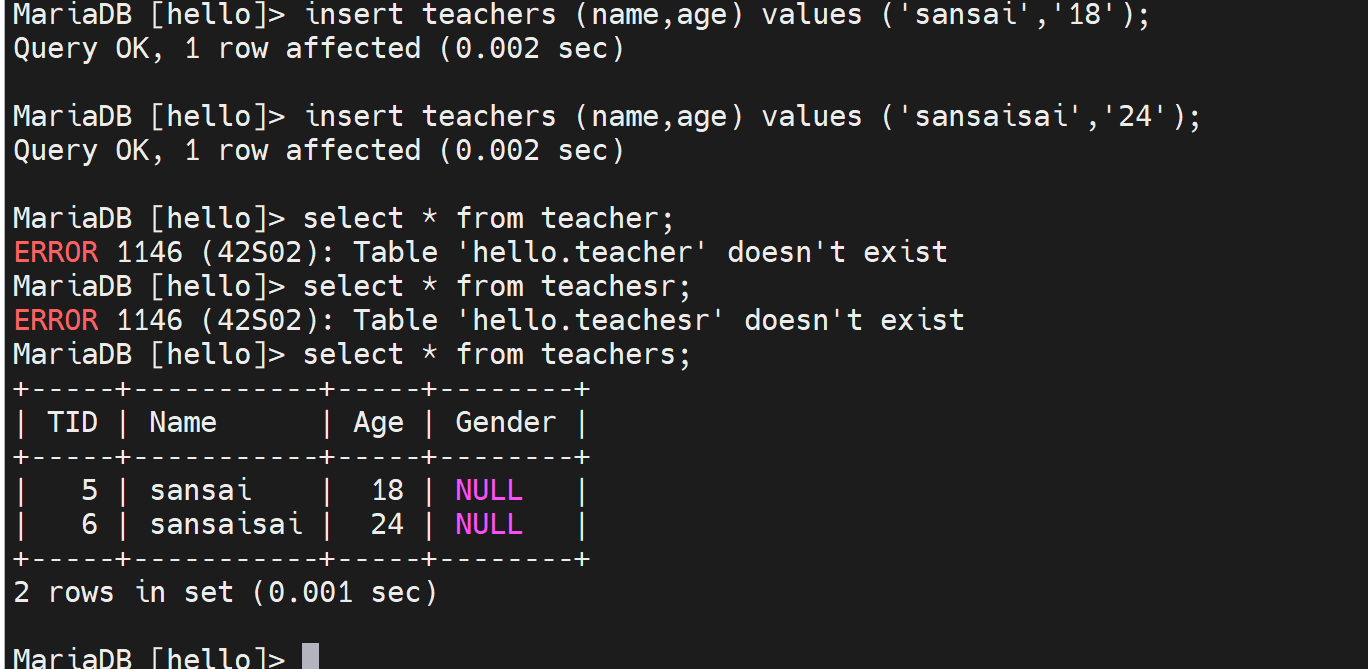
Task: Click the age value 18 in the table
Action: coord(387,491)
